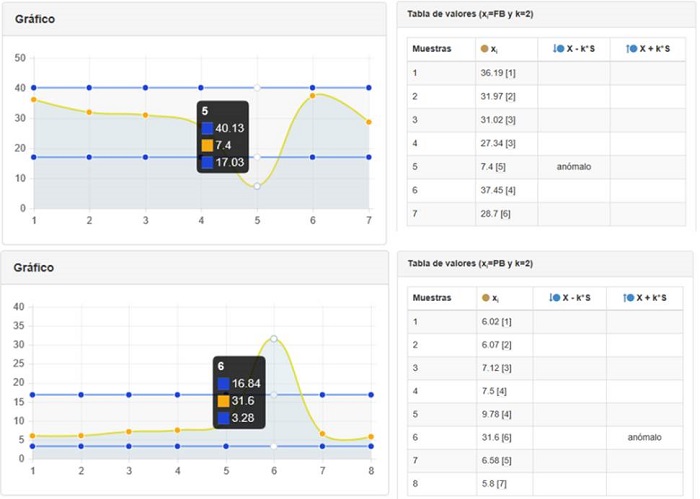Viewport: 700px width, 499px height.
Task: Click the 'anómalo' cell in PB table row 6
Action: pyautogui.click(x=644, y=437)
